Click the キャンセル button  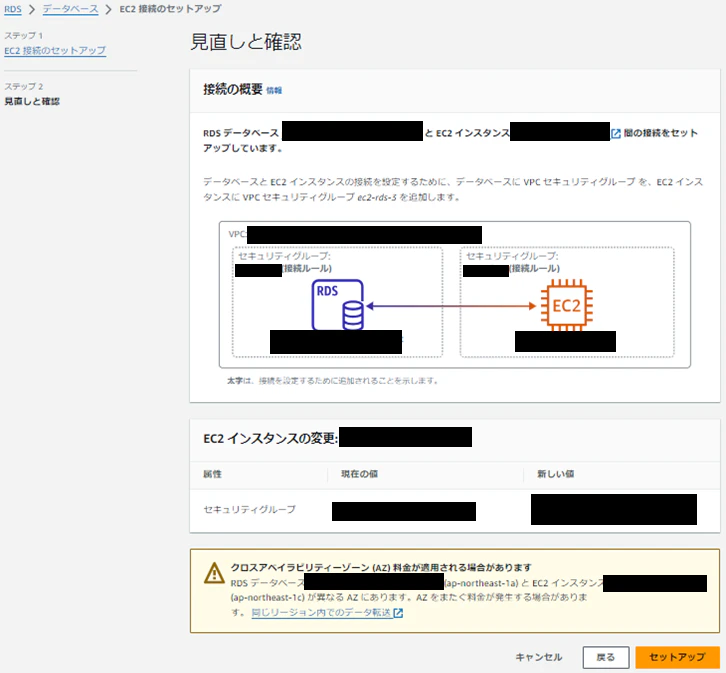pos(538,657)
